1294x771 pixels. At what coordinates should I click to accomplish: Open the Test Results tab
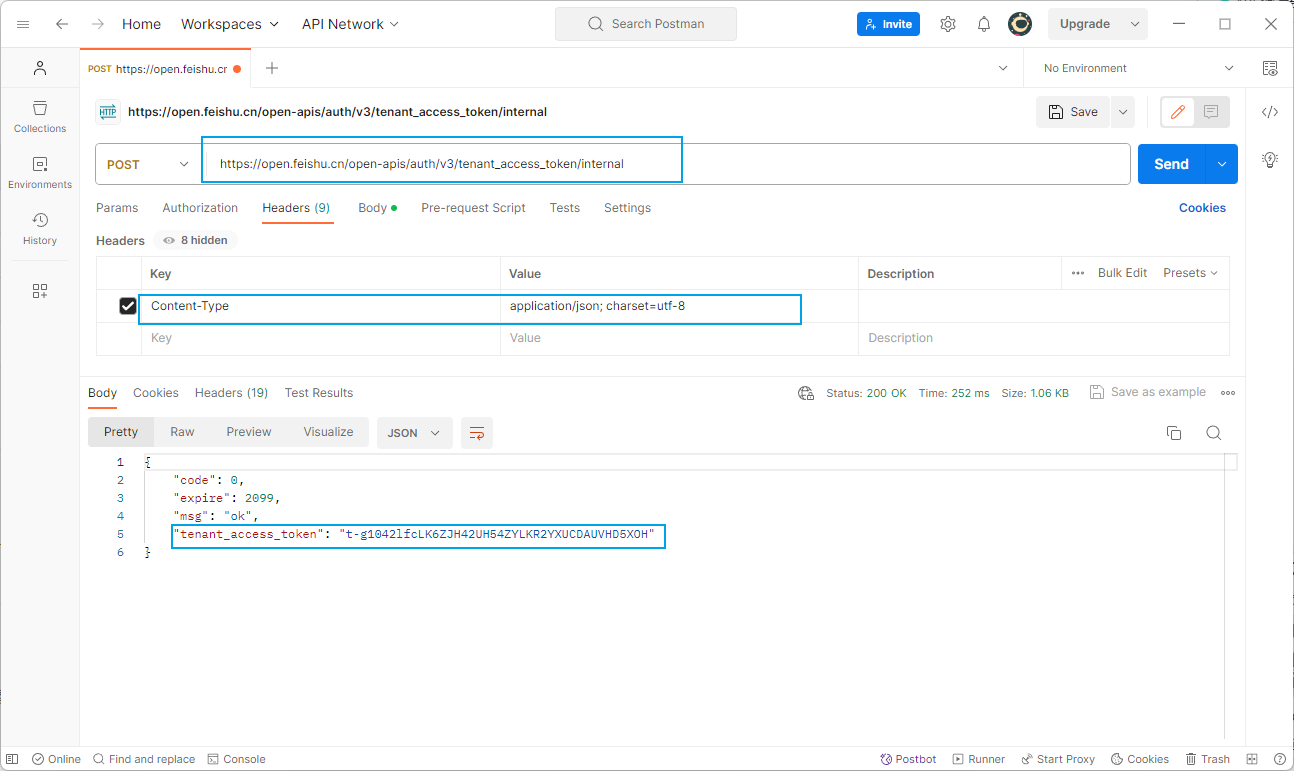[x=319, y=393]
